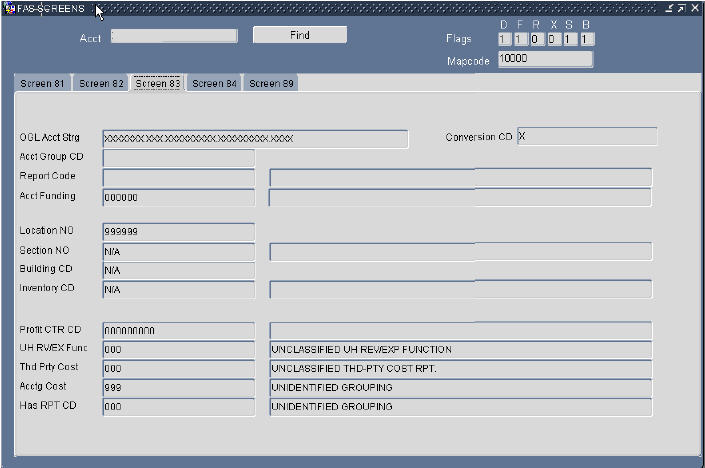Click the OGL Acct Strg field
Viewport: 705px width, 468px height.
(255, 138)
